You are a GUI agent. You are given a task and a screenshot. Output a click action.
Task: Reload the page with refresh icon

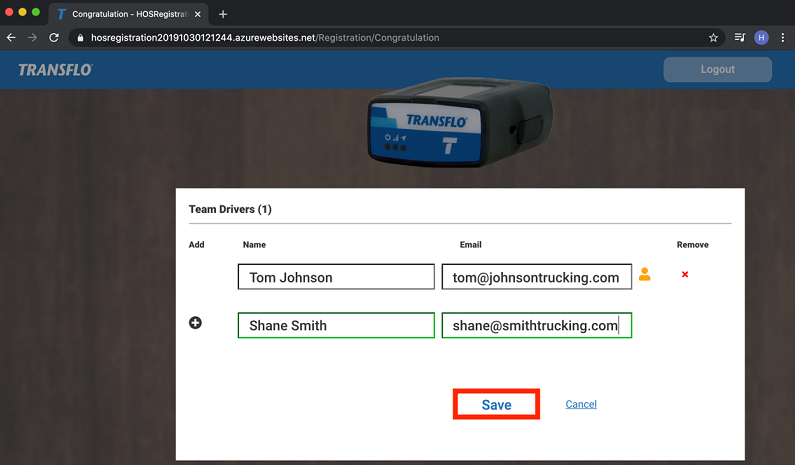coord(54,38)
